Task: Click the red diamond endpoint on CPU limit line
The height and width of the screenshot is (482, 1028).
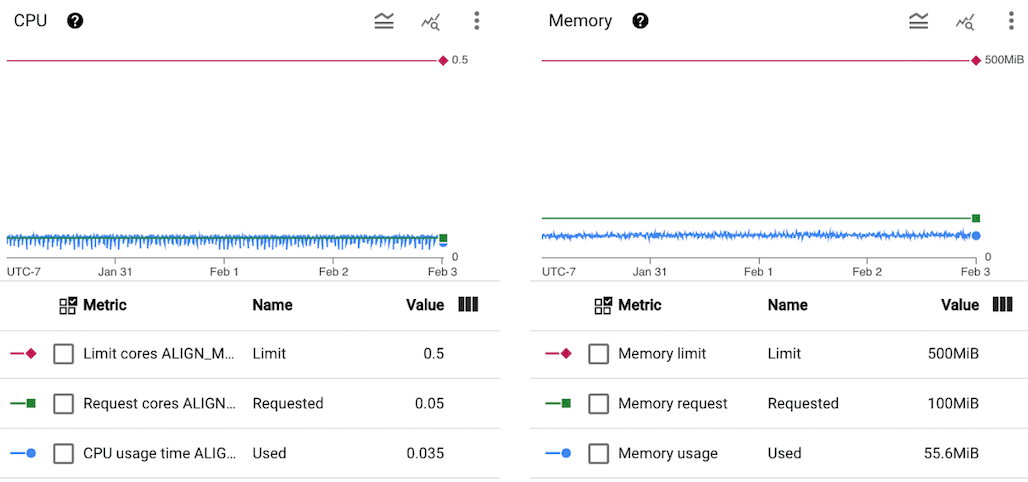Action: (443, 60)
